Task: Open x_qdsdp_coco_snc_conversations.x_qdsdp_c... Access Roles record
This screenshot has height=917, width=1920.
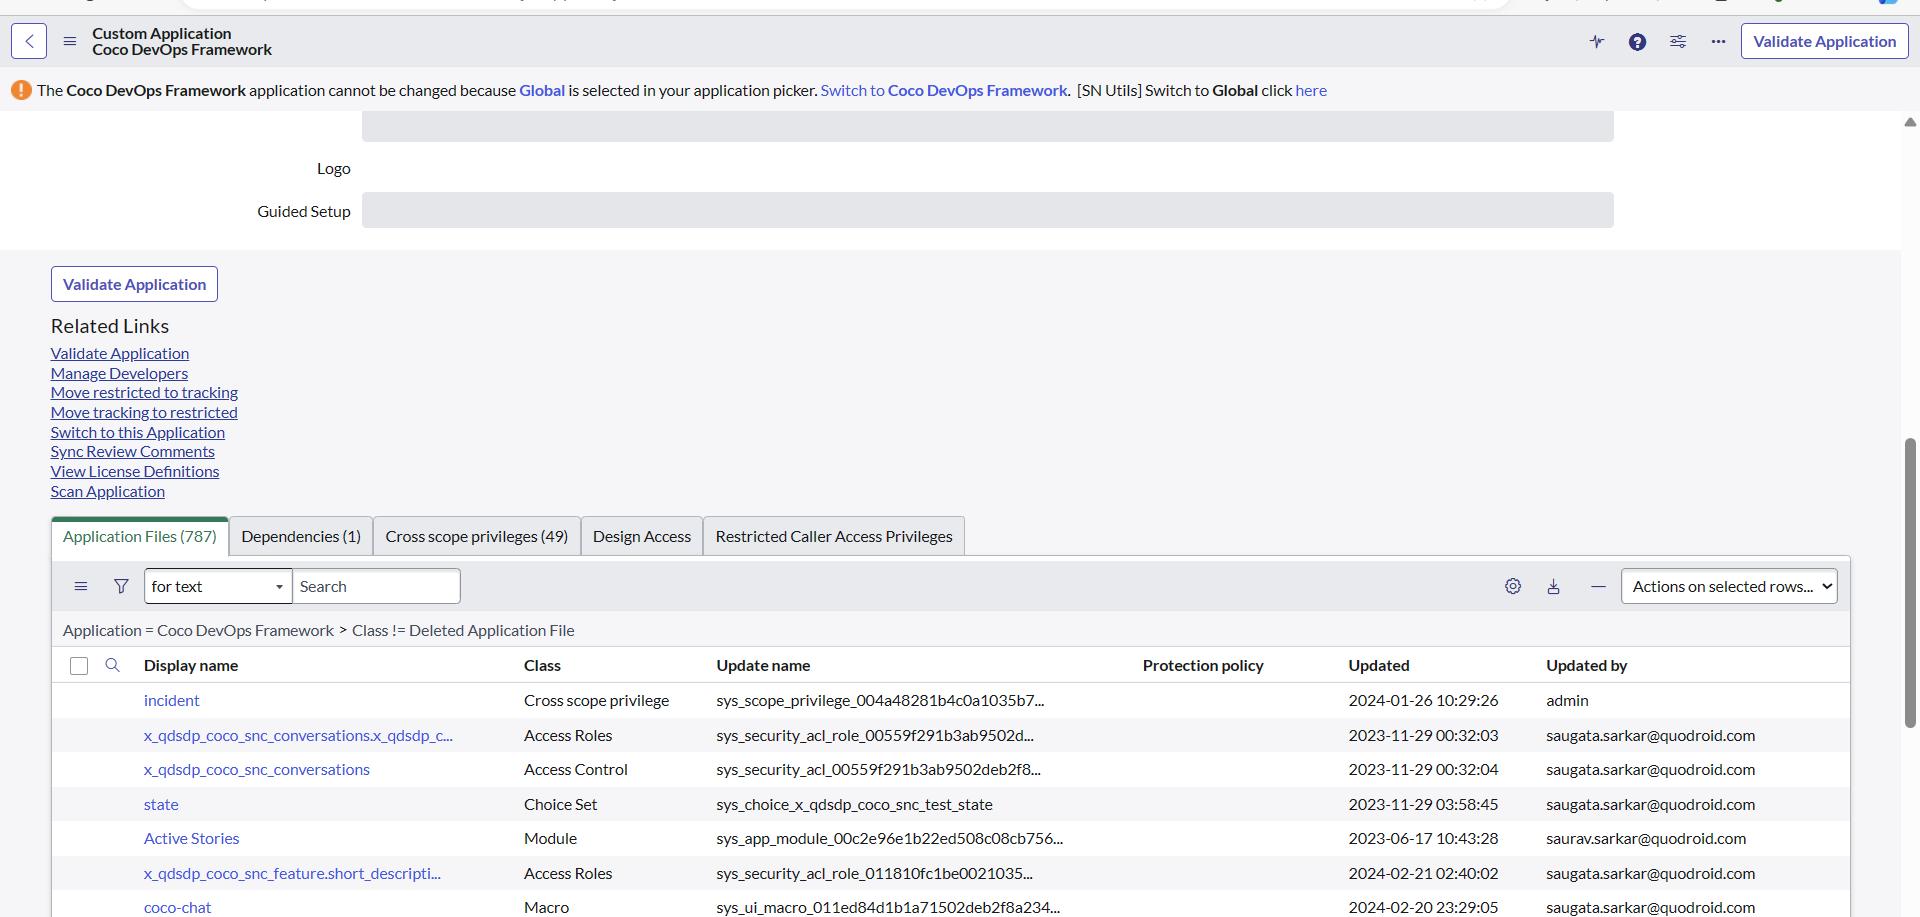Action: tap(298, 735)
